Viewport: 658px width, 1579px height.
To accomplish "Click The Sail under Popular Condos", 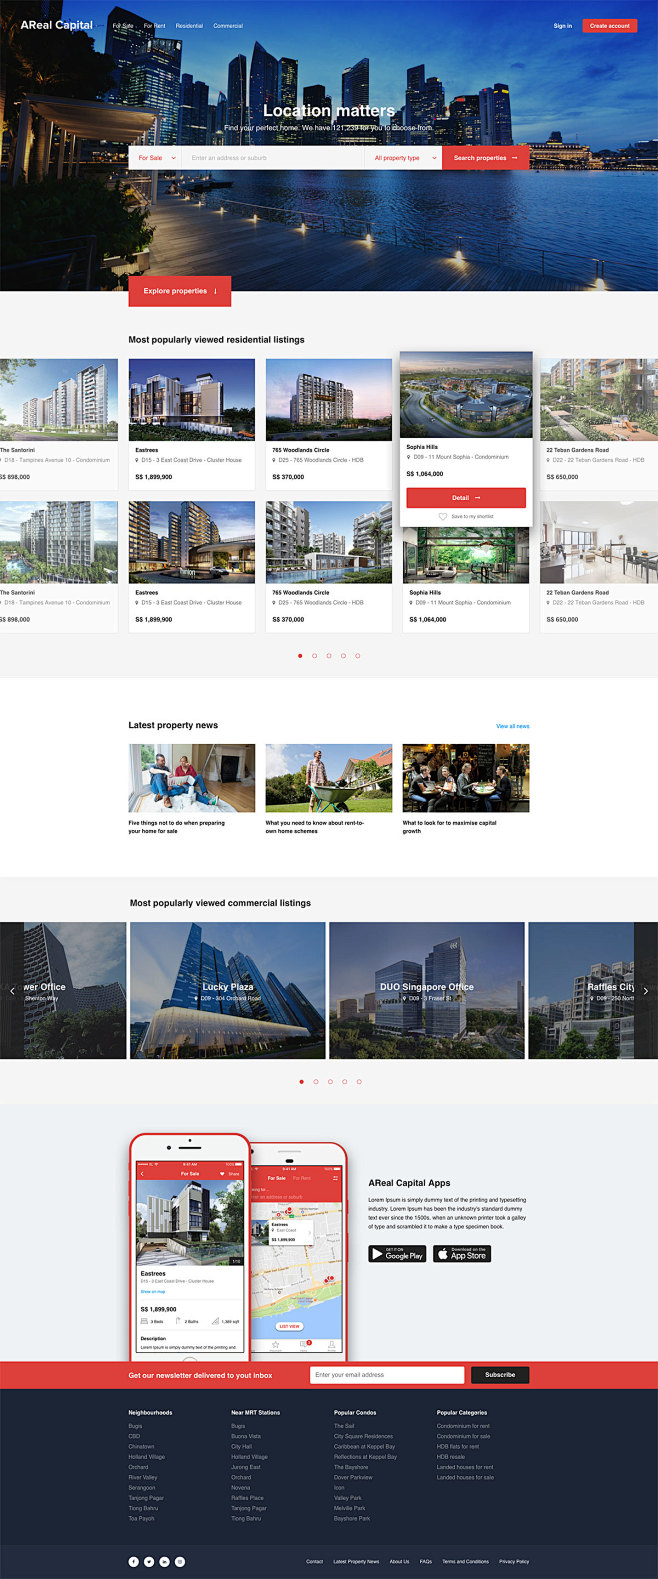I will click(344, 1426).
